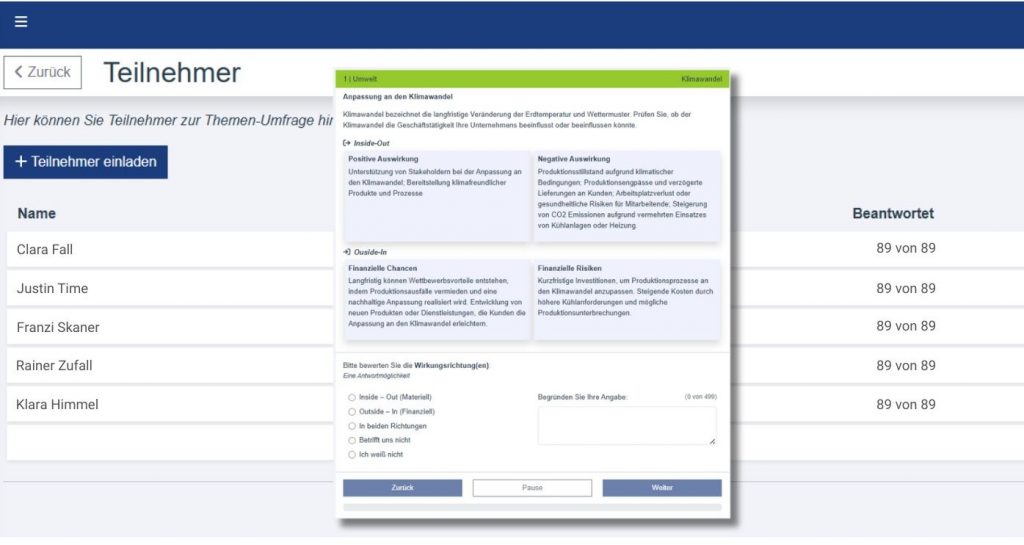
Task: Focus the 'Begründen Sie Ihre Angabe' text field
Action: [626, 425]
